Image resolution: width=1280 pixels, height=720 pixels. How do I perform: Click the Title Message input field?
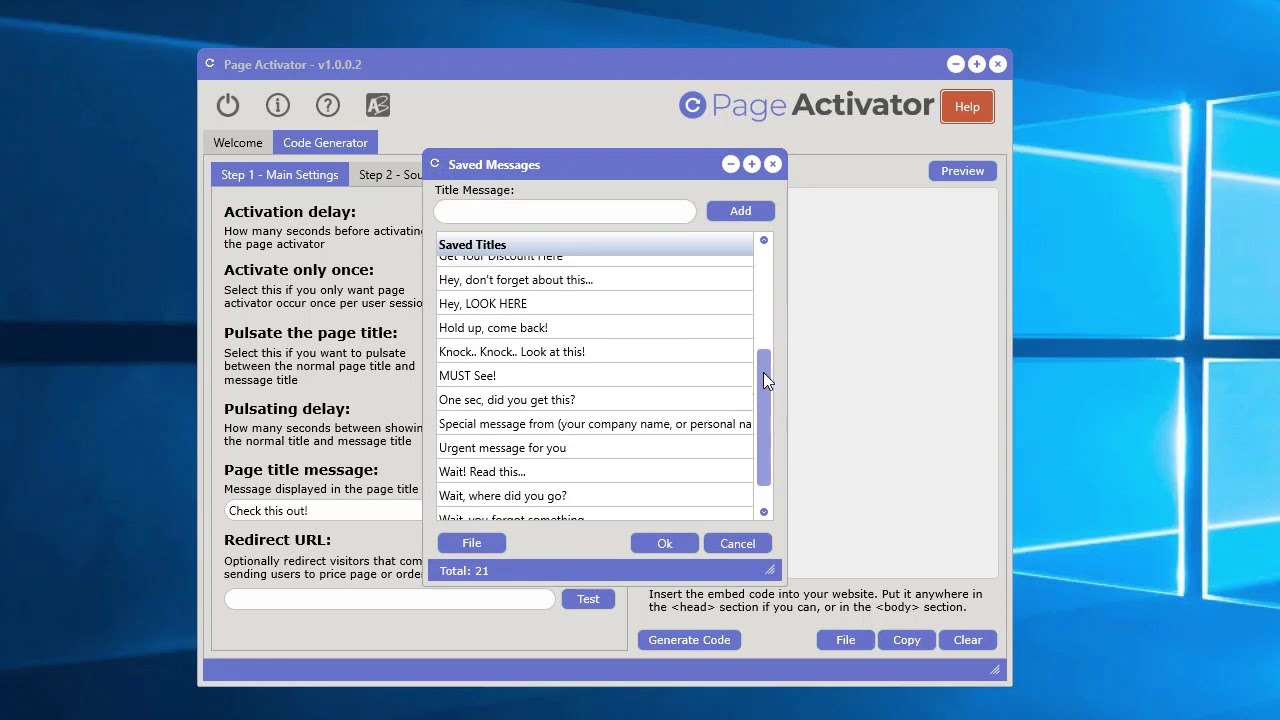[565, 211]
